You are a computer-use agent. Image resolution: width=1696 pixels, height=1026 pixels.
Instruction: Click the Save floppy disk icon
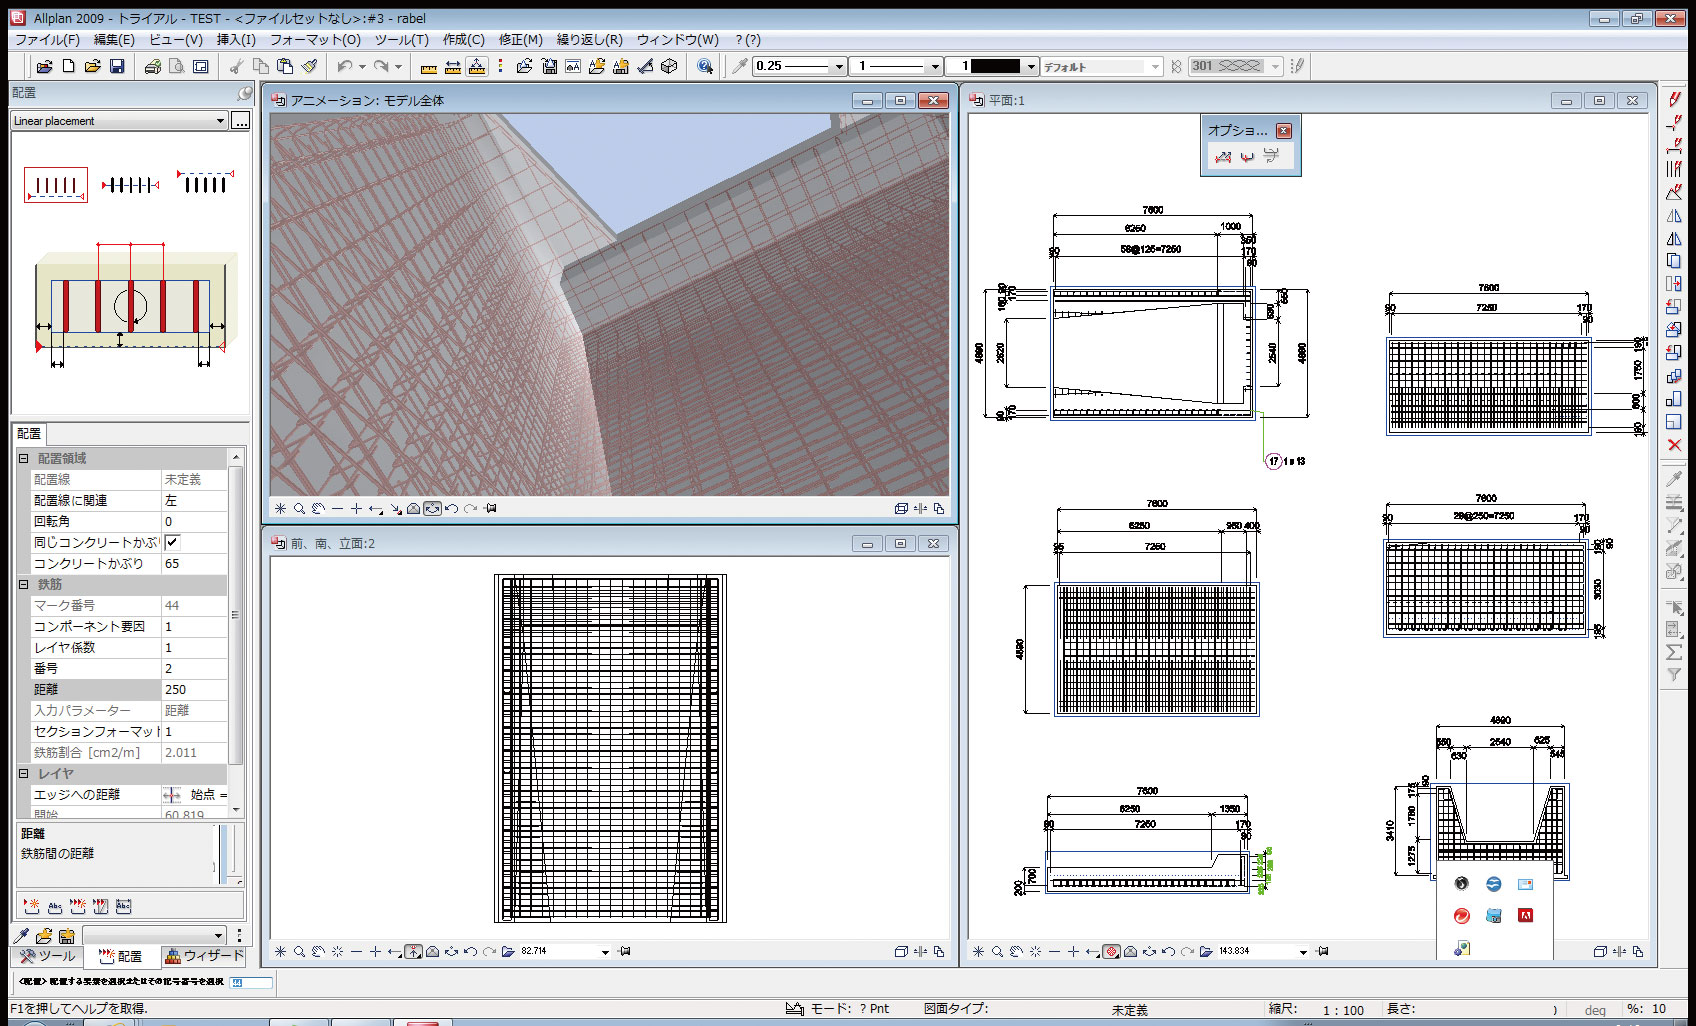[x=117, y=66]
